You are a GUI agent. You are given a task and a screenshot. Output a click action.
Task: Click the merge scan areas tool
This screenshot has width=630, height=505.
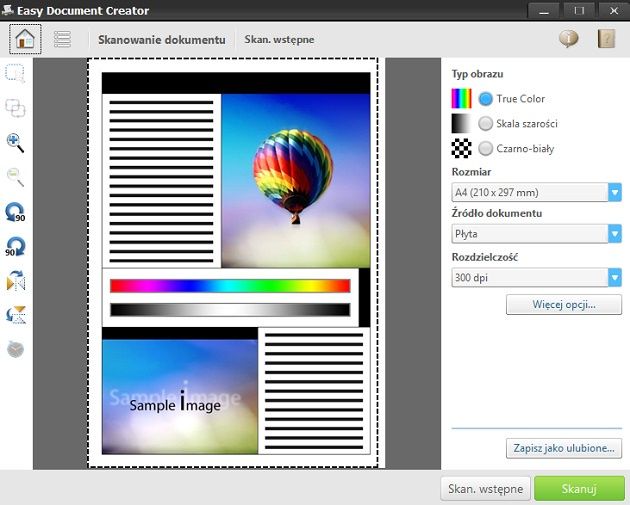point(15,108)
